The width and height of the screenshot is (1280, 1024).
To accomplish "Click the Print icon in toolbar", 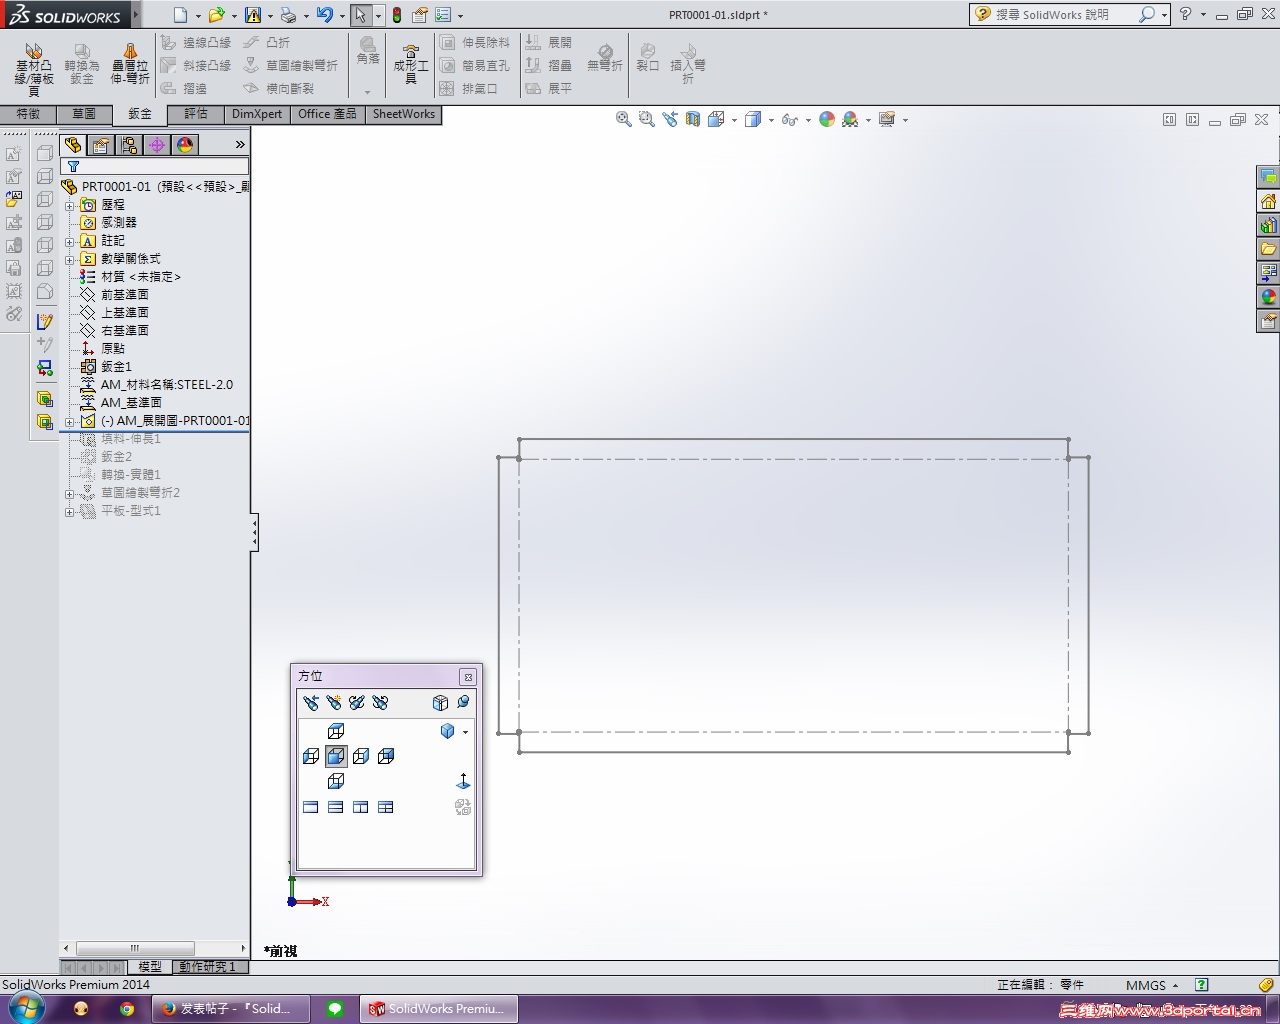I will [x=288, y=15].
